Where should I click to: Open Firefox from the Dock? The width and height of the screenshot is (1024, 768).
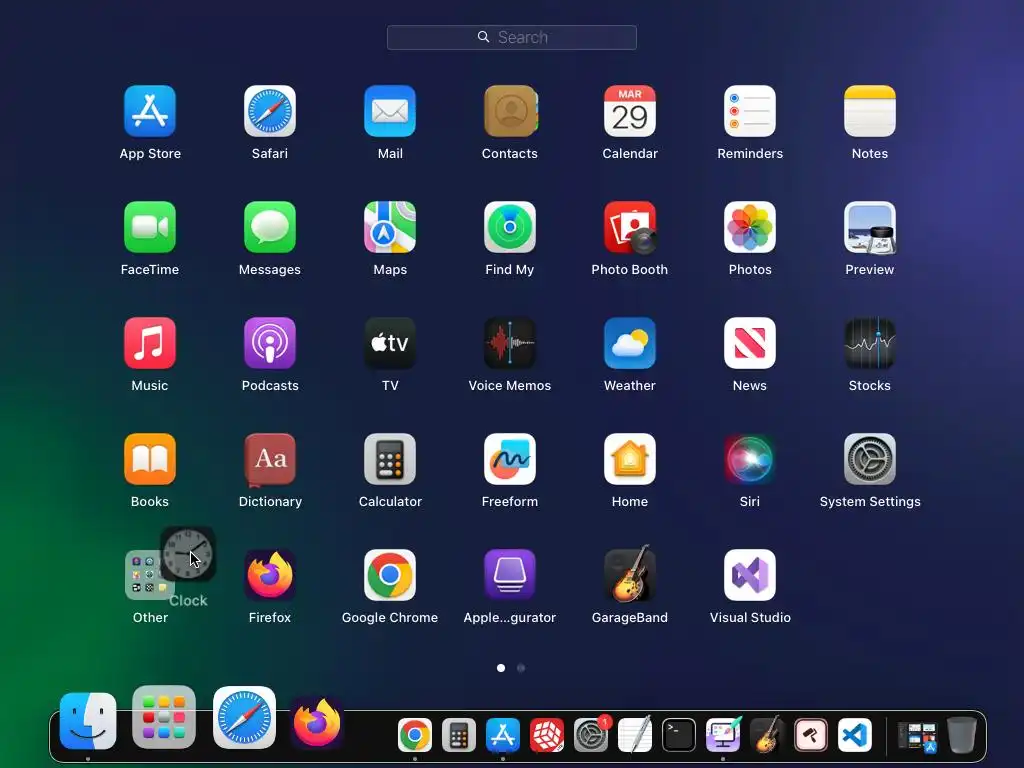point(317,722)
